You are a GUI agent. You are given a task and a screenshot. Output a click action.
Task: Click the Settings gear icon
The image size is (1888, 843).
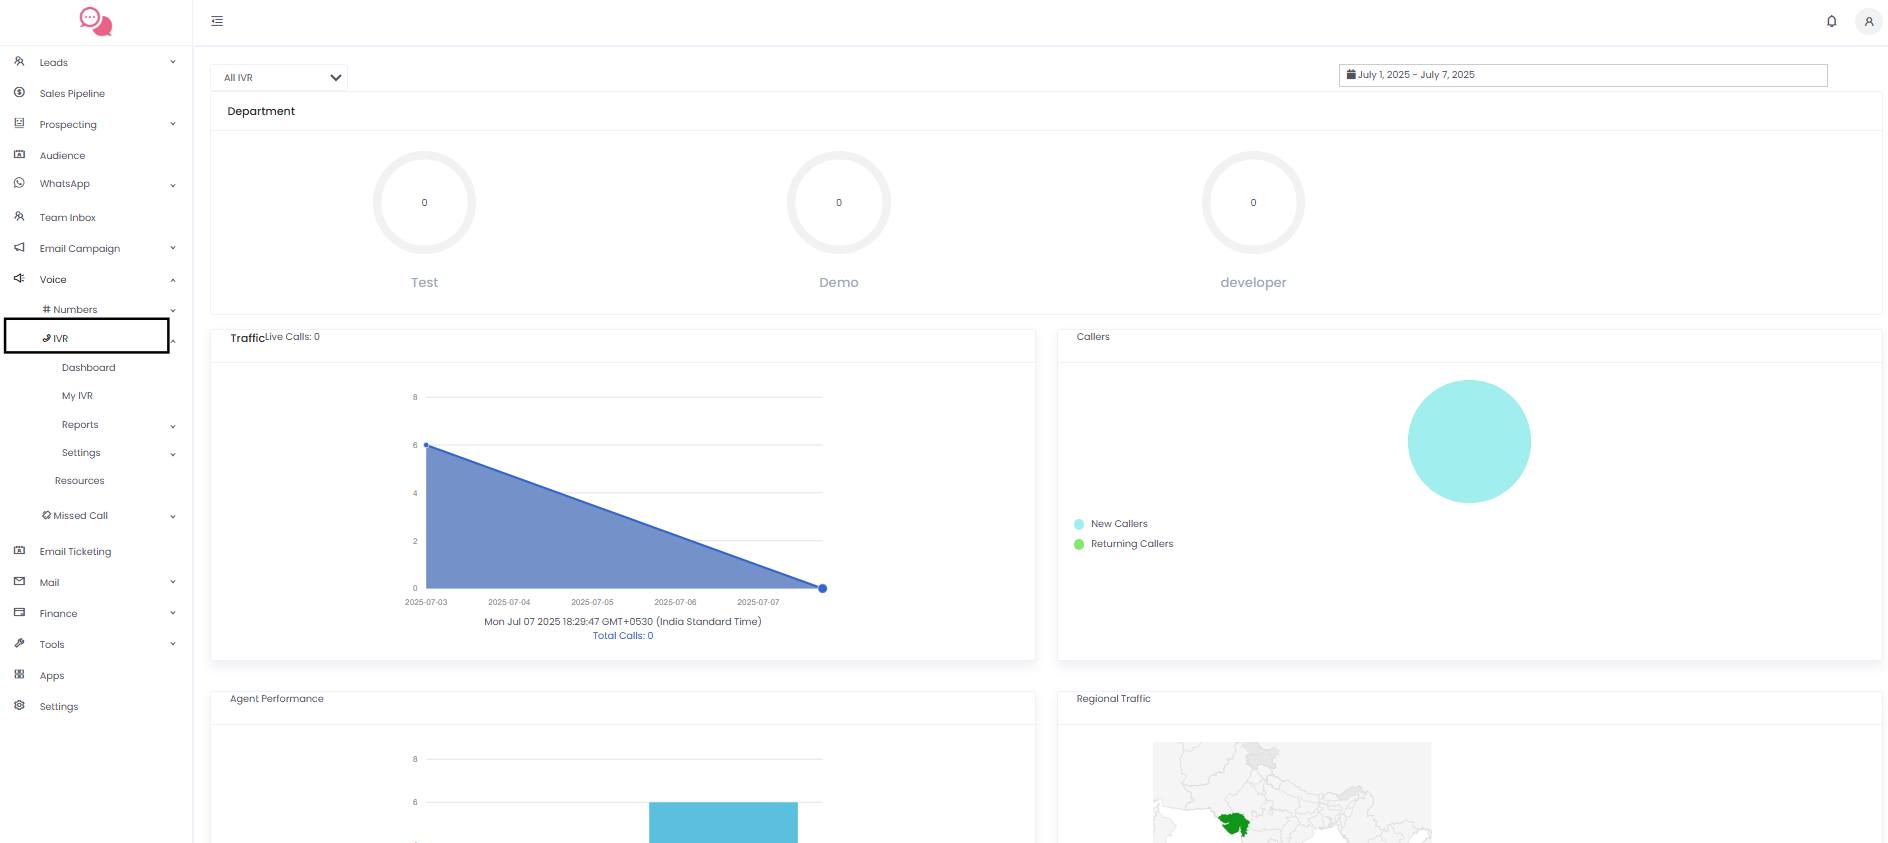point(19,706)
